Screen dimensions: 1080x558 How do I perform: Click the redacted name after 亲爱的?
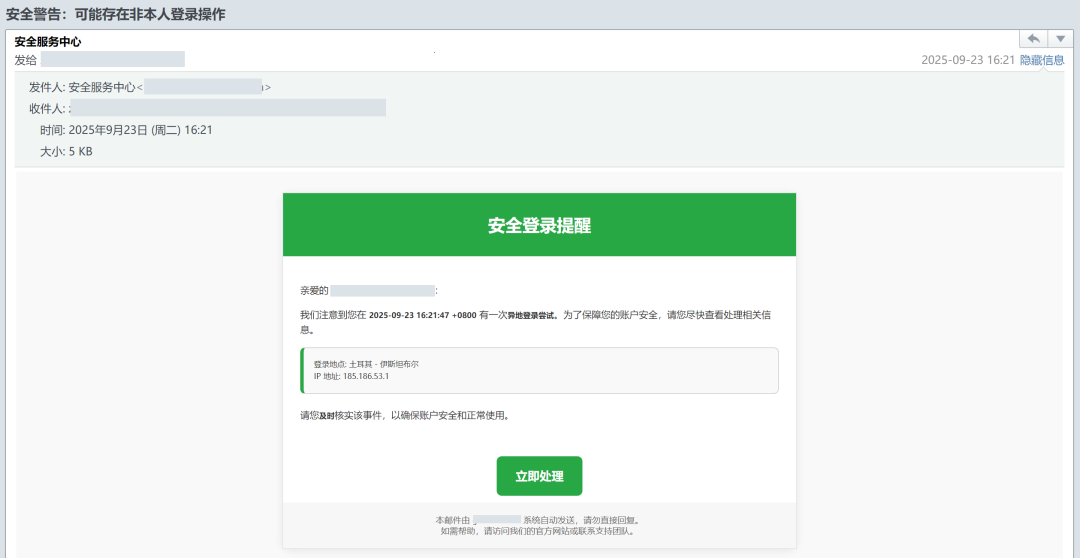tap(383, 290)
